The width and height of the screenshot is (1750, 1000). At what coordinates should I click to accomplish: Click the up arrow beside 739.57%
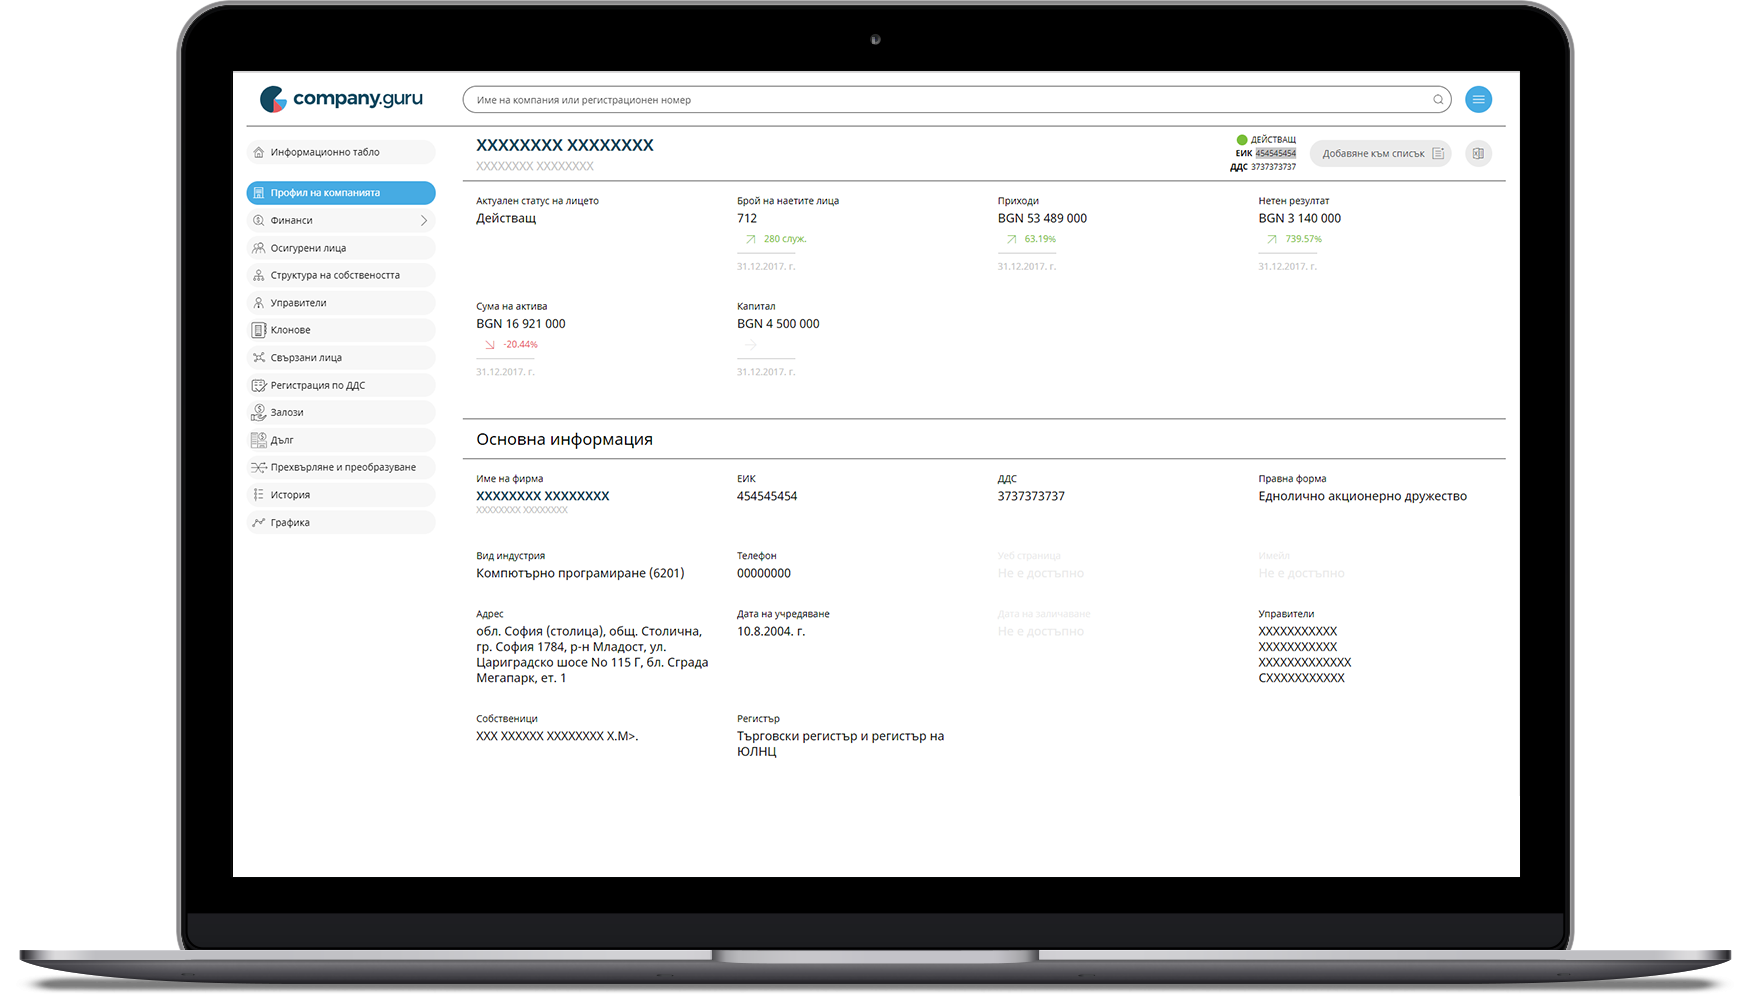[1271, 239]
